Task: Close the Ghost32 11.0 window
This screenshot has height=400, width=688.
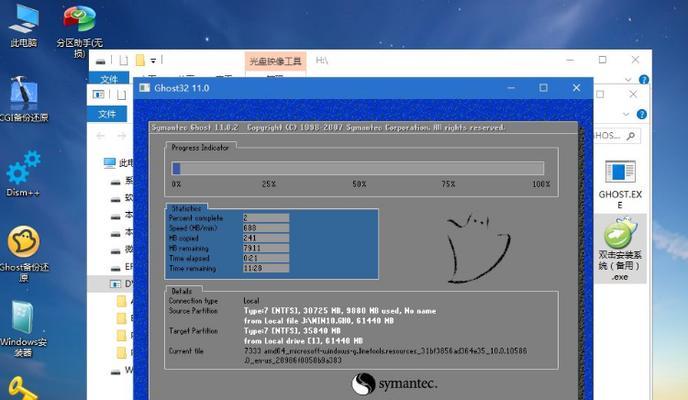Action: point(577,88)
